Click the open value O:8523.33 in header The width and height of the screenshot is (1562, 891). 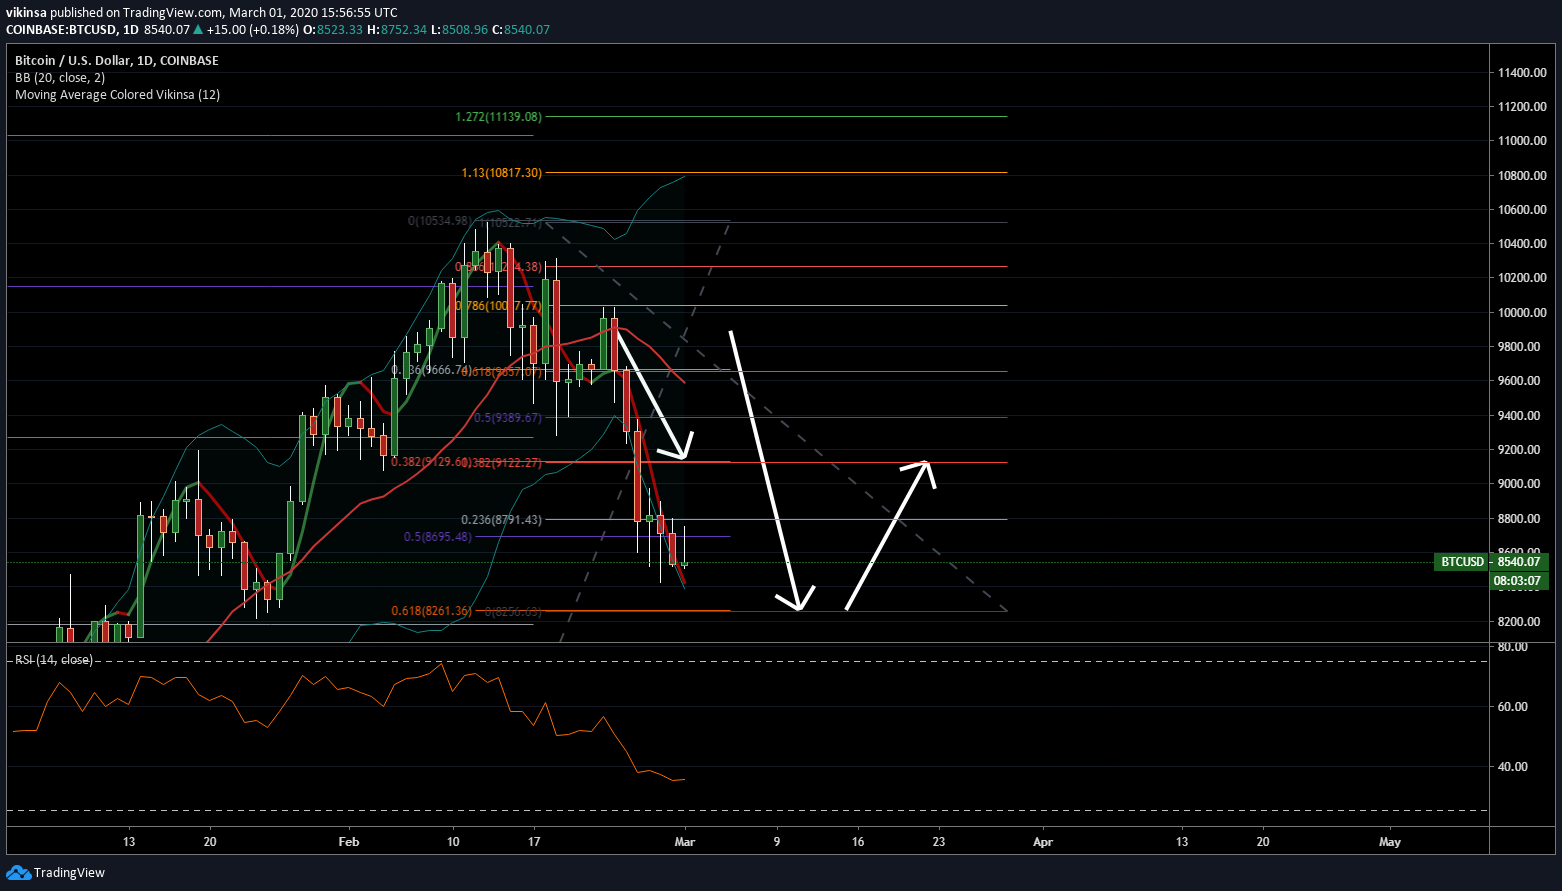(x=334, y=30)
